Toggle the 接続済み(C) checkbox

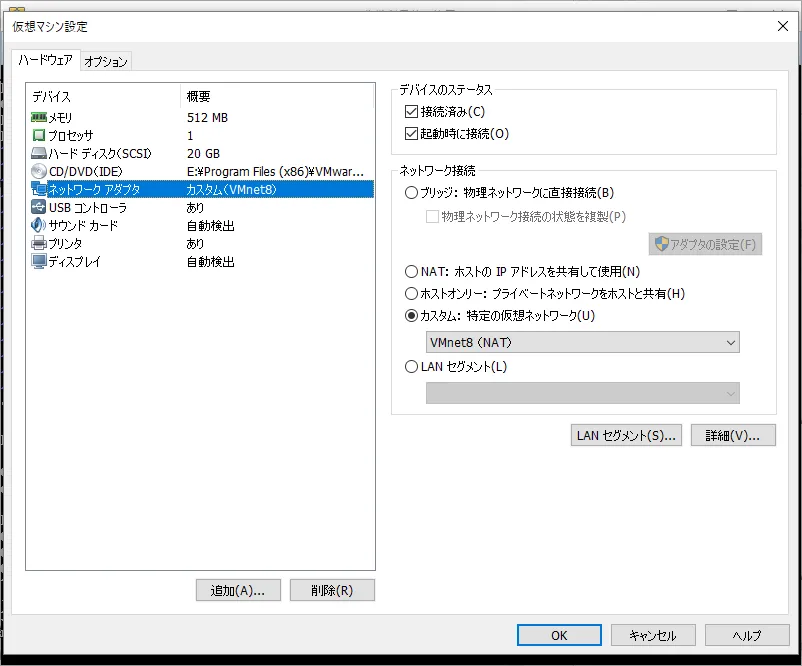tap(411, 112)
